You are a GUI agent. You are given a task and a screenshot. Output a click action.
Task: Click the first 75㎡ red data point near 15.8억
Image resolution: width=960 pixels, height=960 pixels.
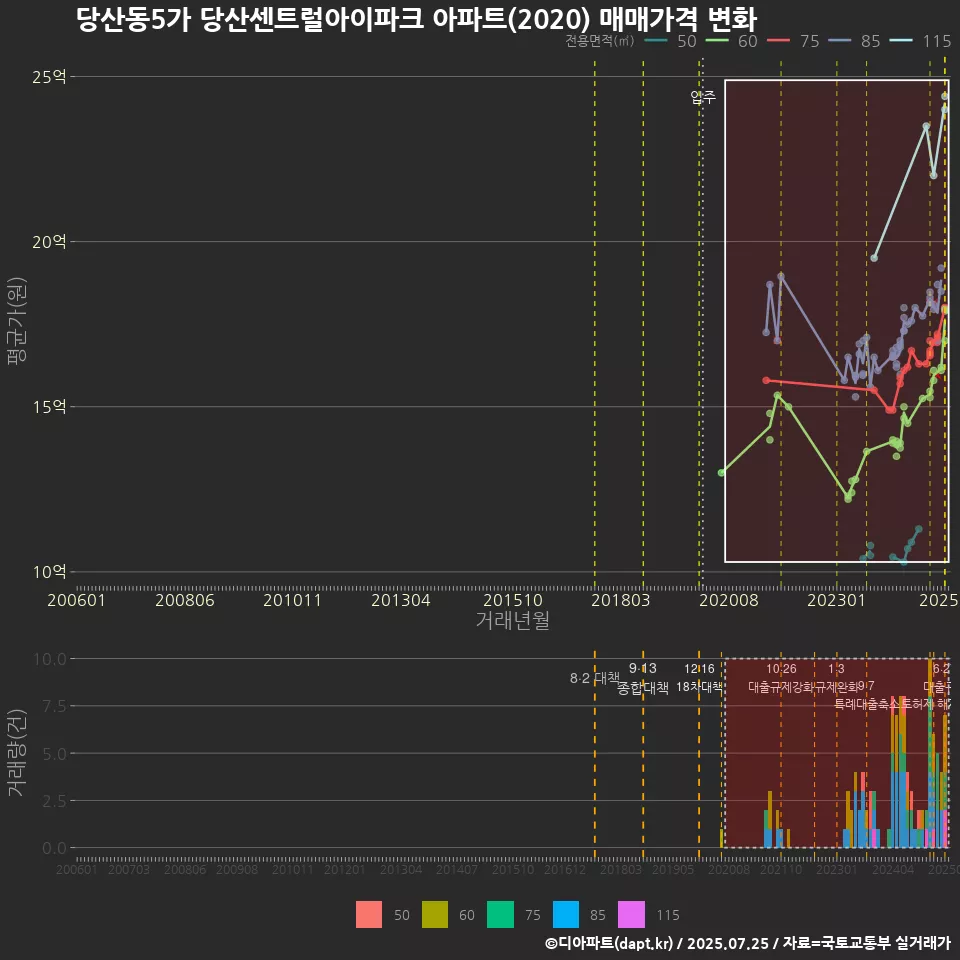pyautogui.click(x=766, y=380)
